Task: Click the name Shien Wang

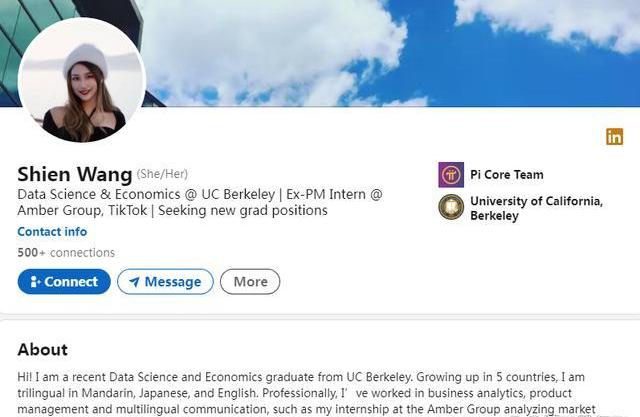Action: [74, 175]
